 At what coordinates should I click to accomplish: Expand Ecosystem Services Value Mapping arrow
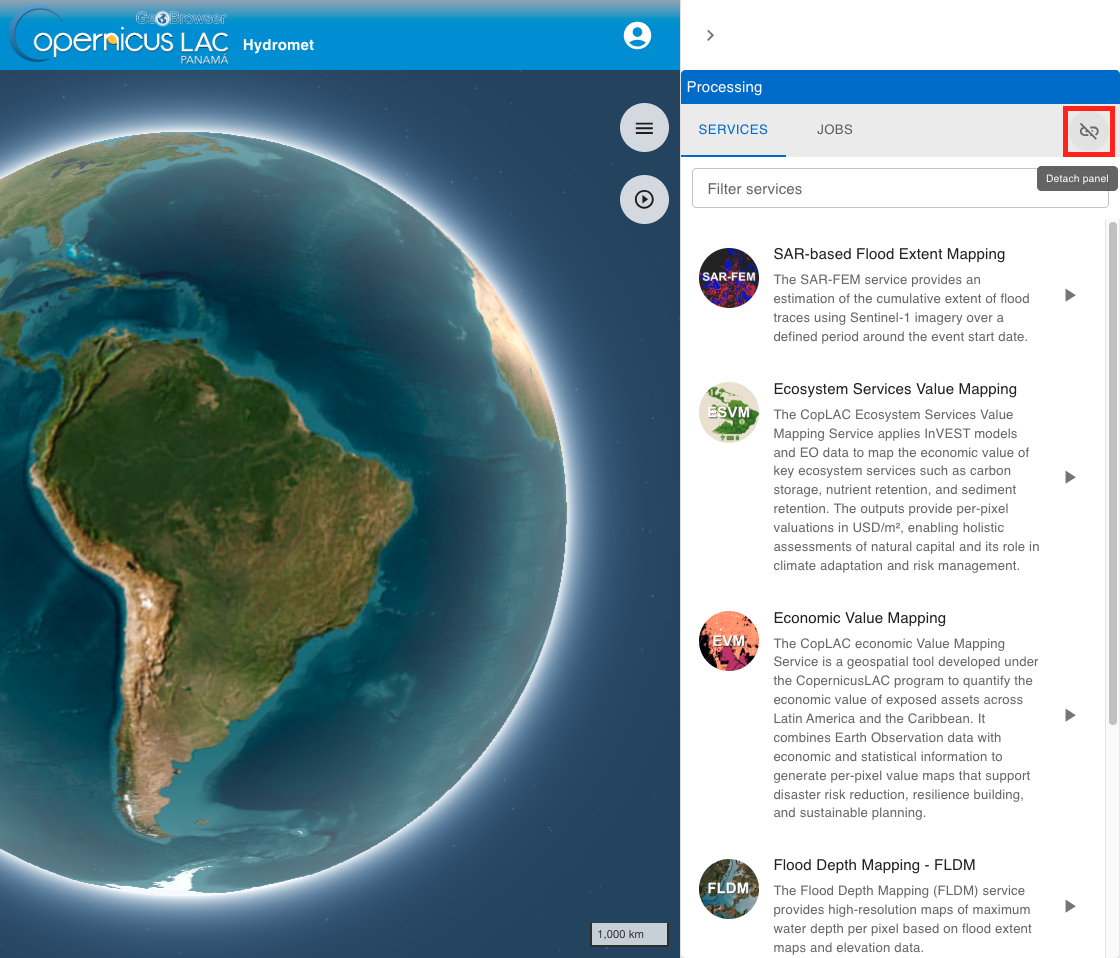[1070, 477]
